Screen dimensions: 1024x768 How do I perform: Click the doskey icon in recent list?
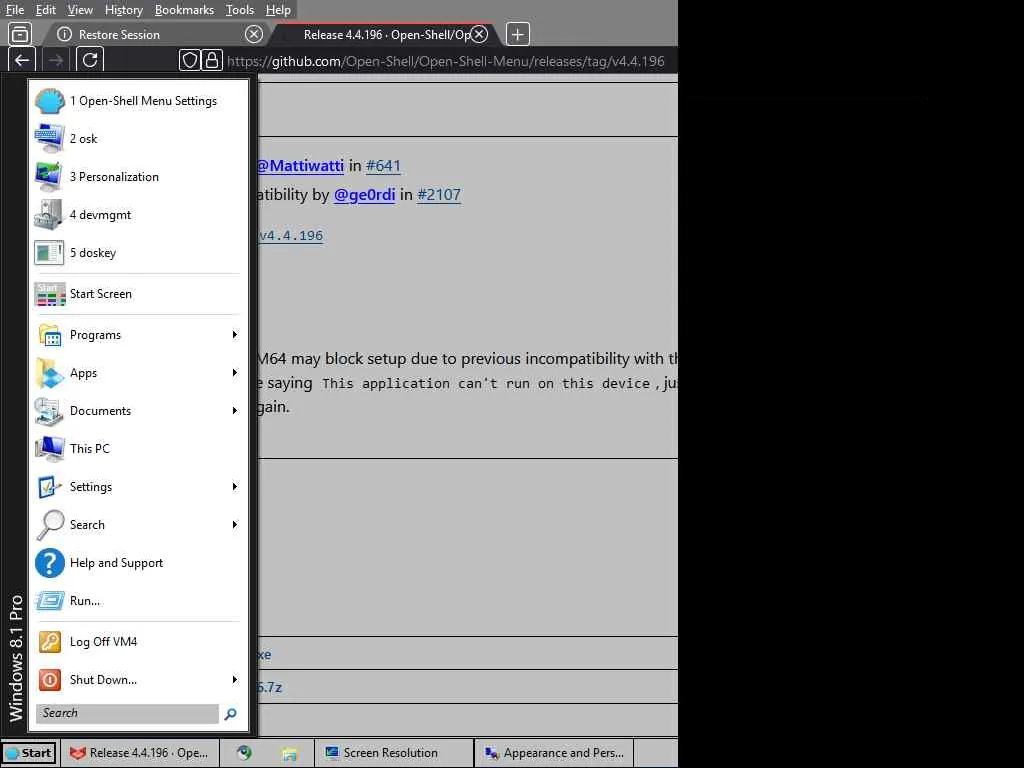pyautogui.click(x=50, y=253)
